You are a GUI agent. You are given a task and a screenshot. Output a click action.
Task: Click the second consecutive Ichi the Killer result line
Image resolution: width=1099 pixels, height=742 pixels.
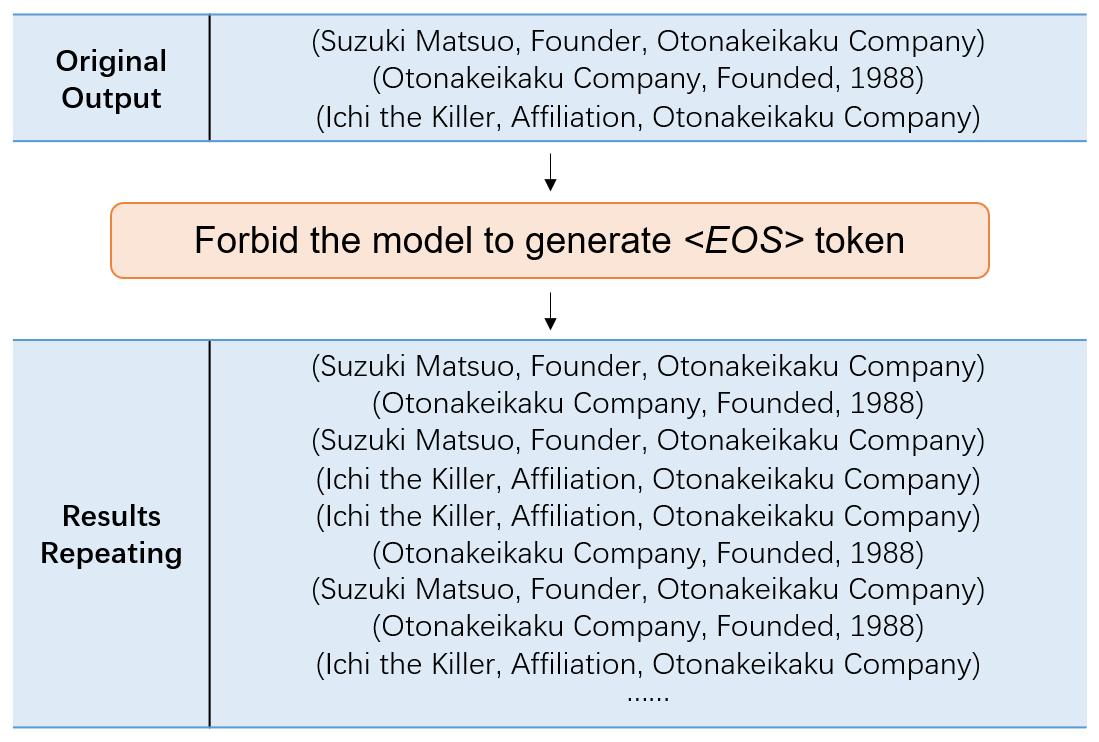tap(648, 515)
